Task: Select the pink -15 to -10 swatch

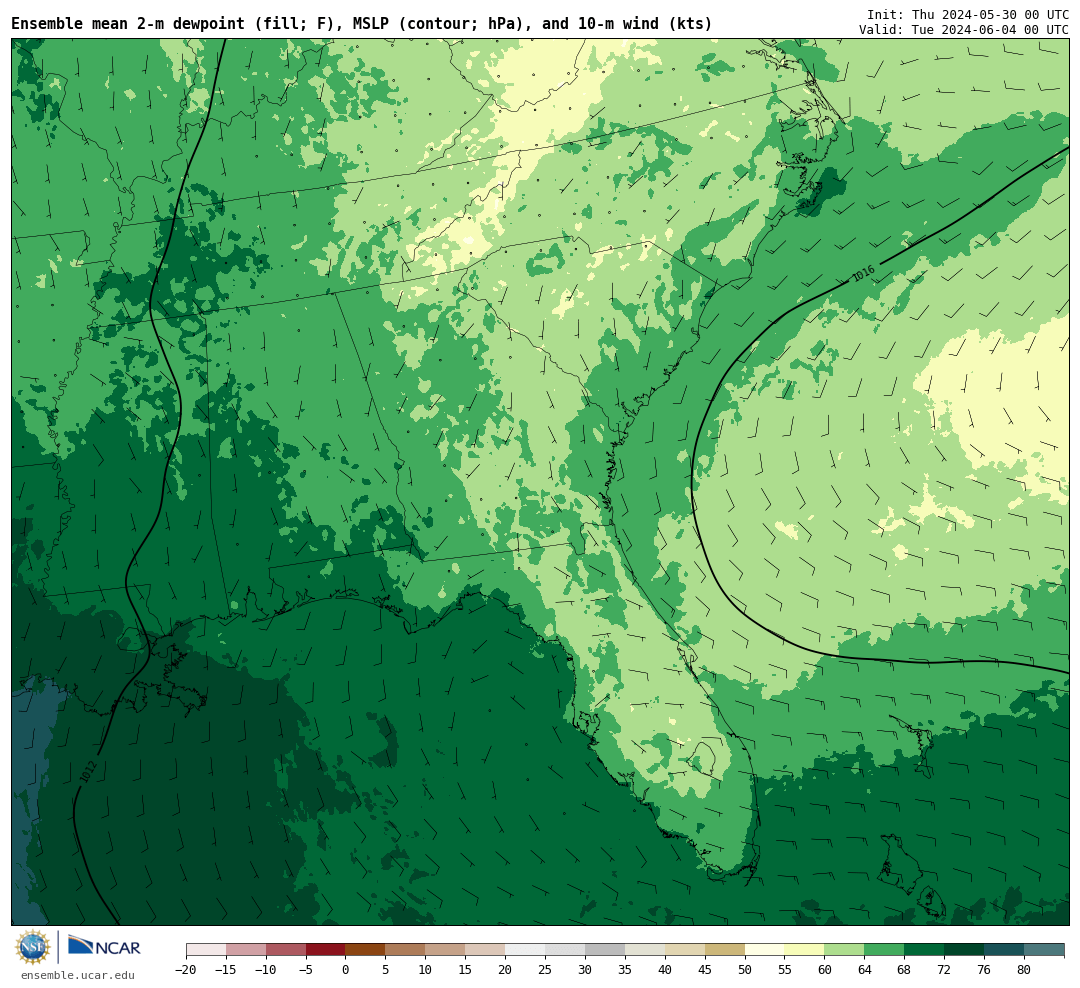Action: coord(246,950)
